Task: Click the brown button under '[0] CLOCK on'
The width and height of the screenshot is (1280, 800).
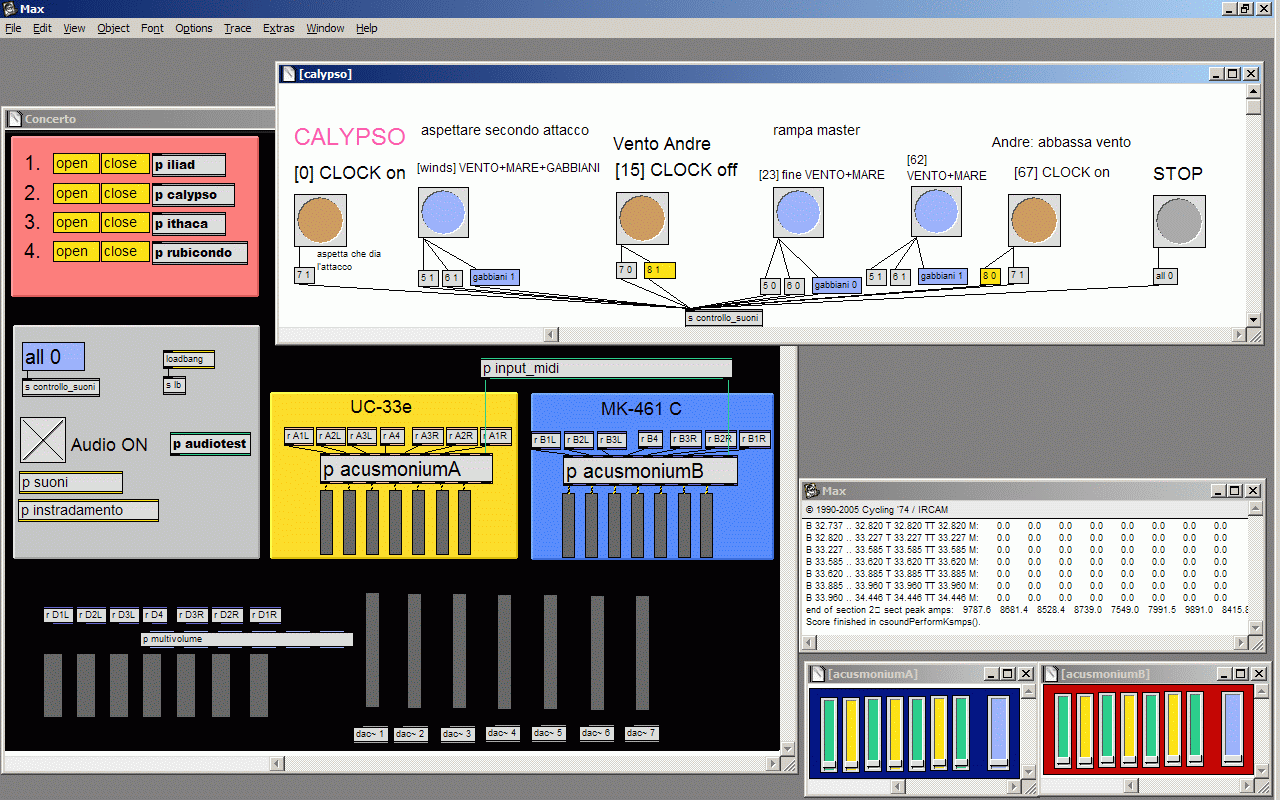Action: [320, 220]
